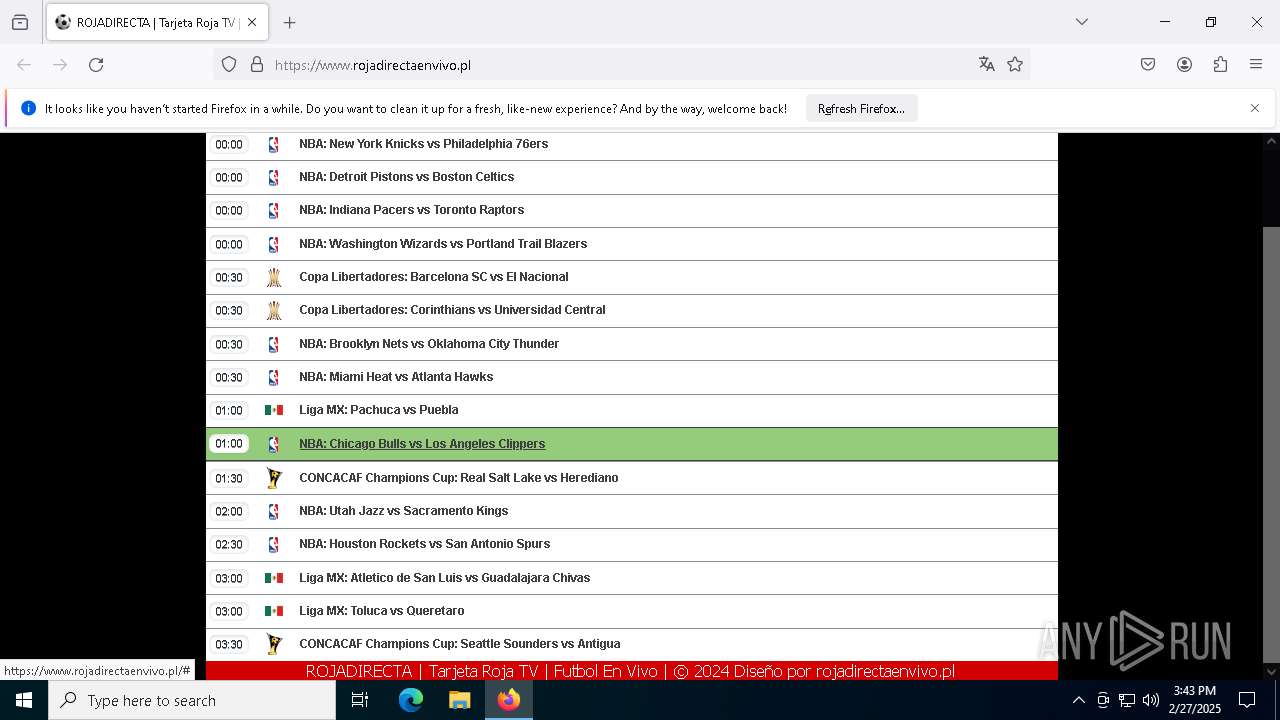
Task: Expand the list all tabs chevron
Action: [x=1081, y=22]
